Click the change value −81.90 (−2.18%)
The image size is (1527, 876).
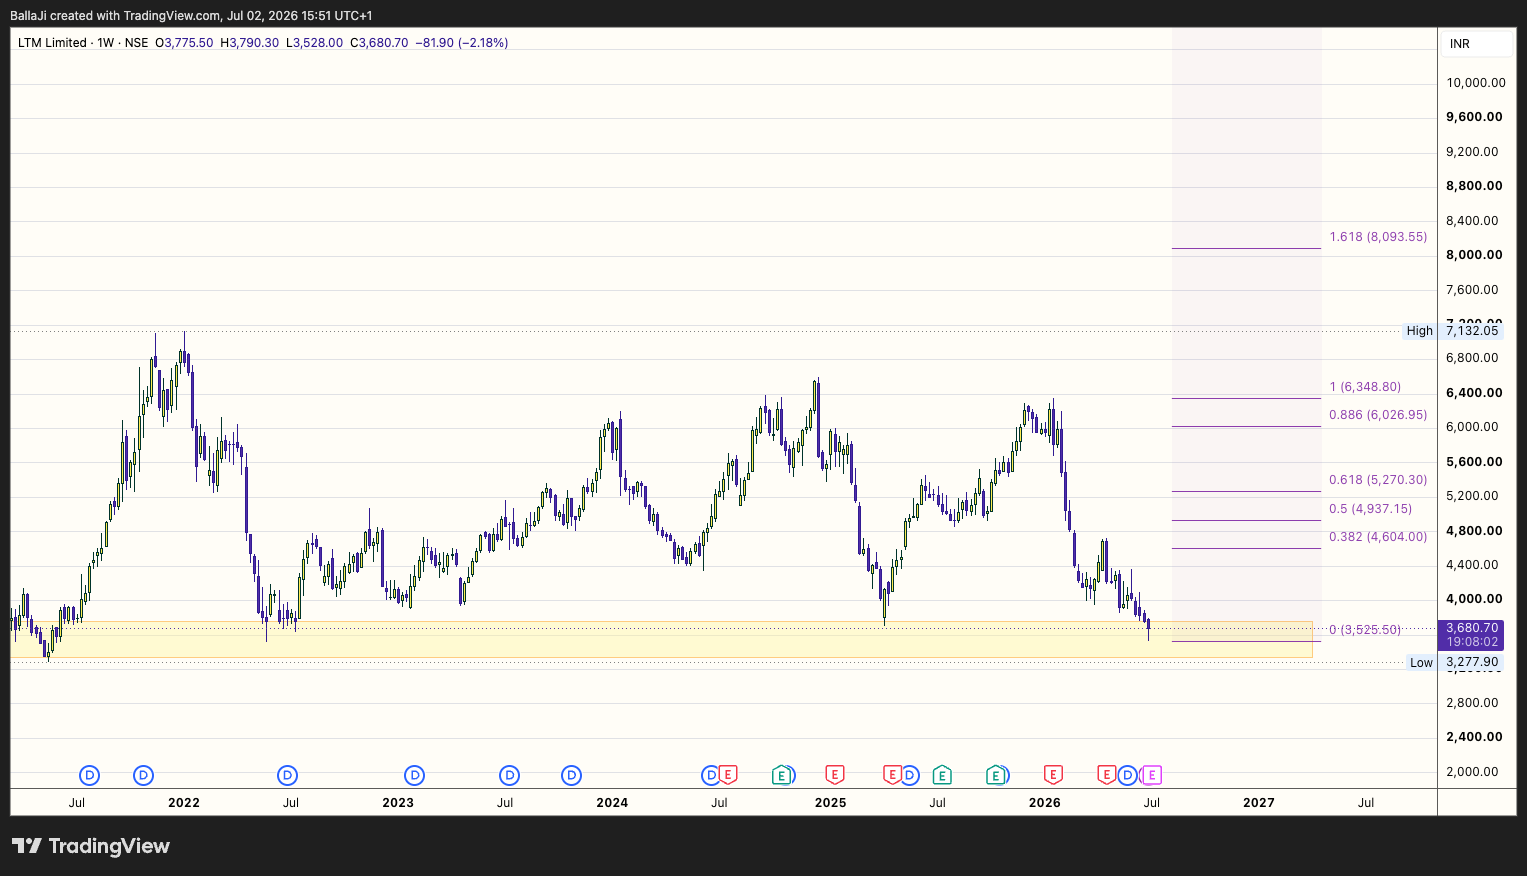[462, 43]
